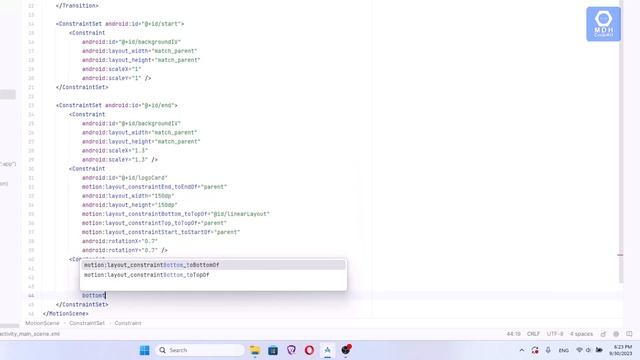Image resolution: width=640 pixels, height=360 pixels.
Task: Click the layout_constraintStart_toStartOf 'parent' line
Action: pos(161,232)
